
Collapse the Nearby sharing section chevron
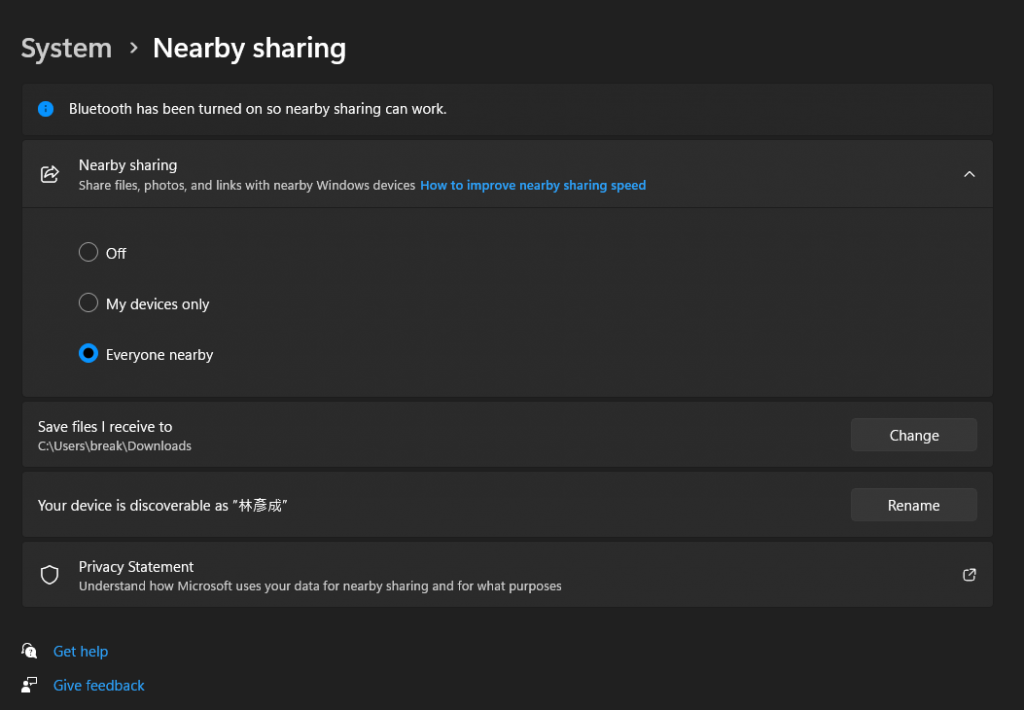(x=969, y=174)
